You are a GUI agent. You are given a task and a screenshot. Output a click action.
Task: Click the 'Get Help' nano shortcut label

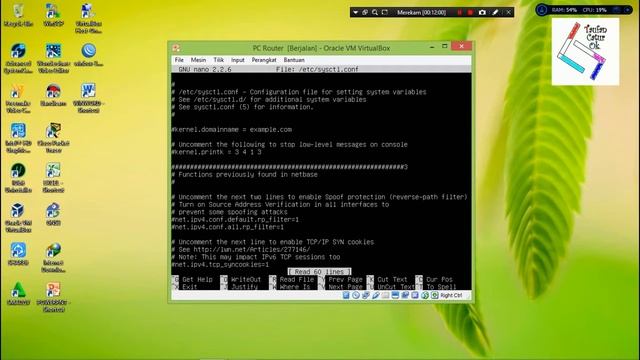coord(197,280)
